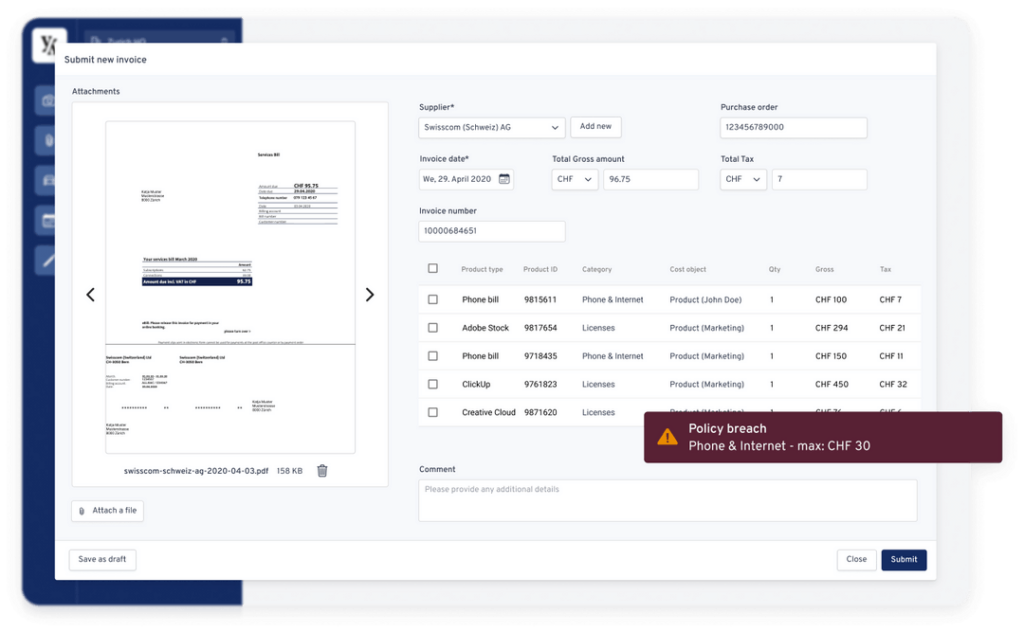This screenshot has height=632, width=1024.
Task: Check the Phone bill 9815611 row
Action: (432, 299)
